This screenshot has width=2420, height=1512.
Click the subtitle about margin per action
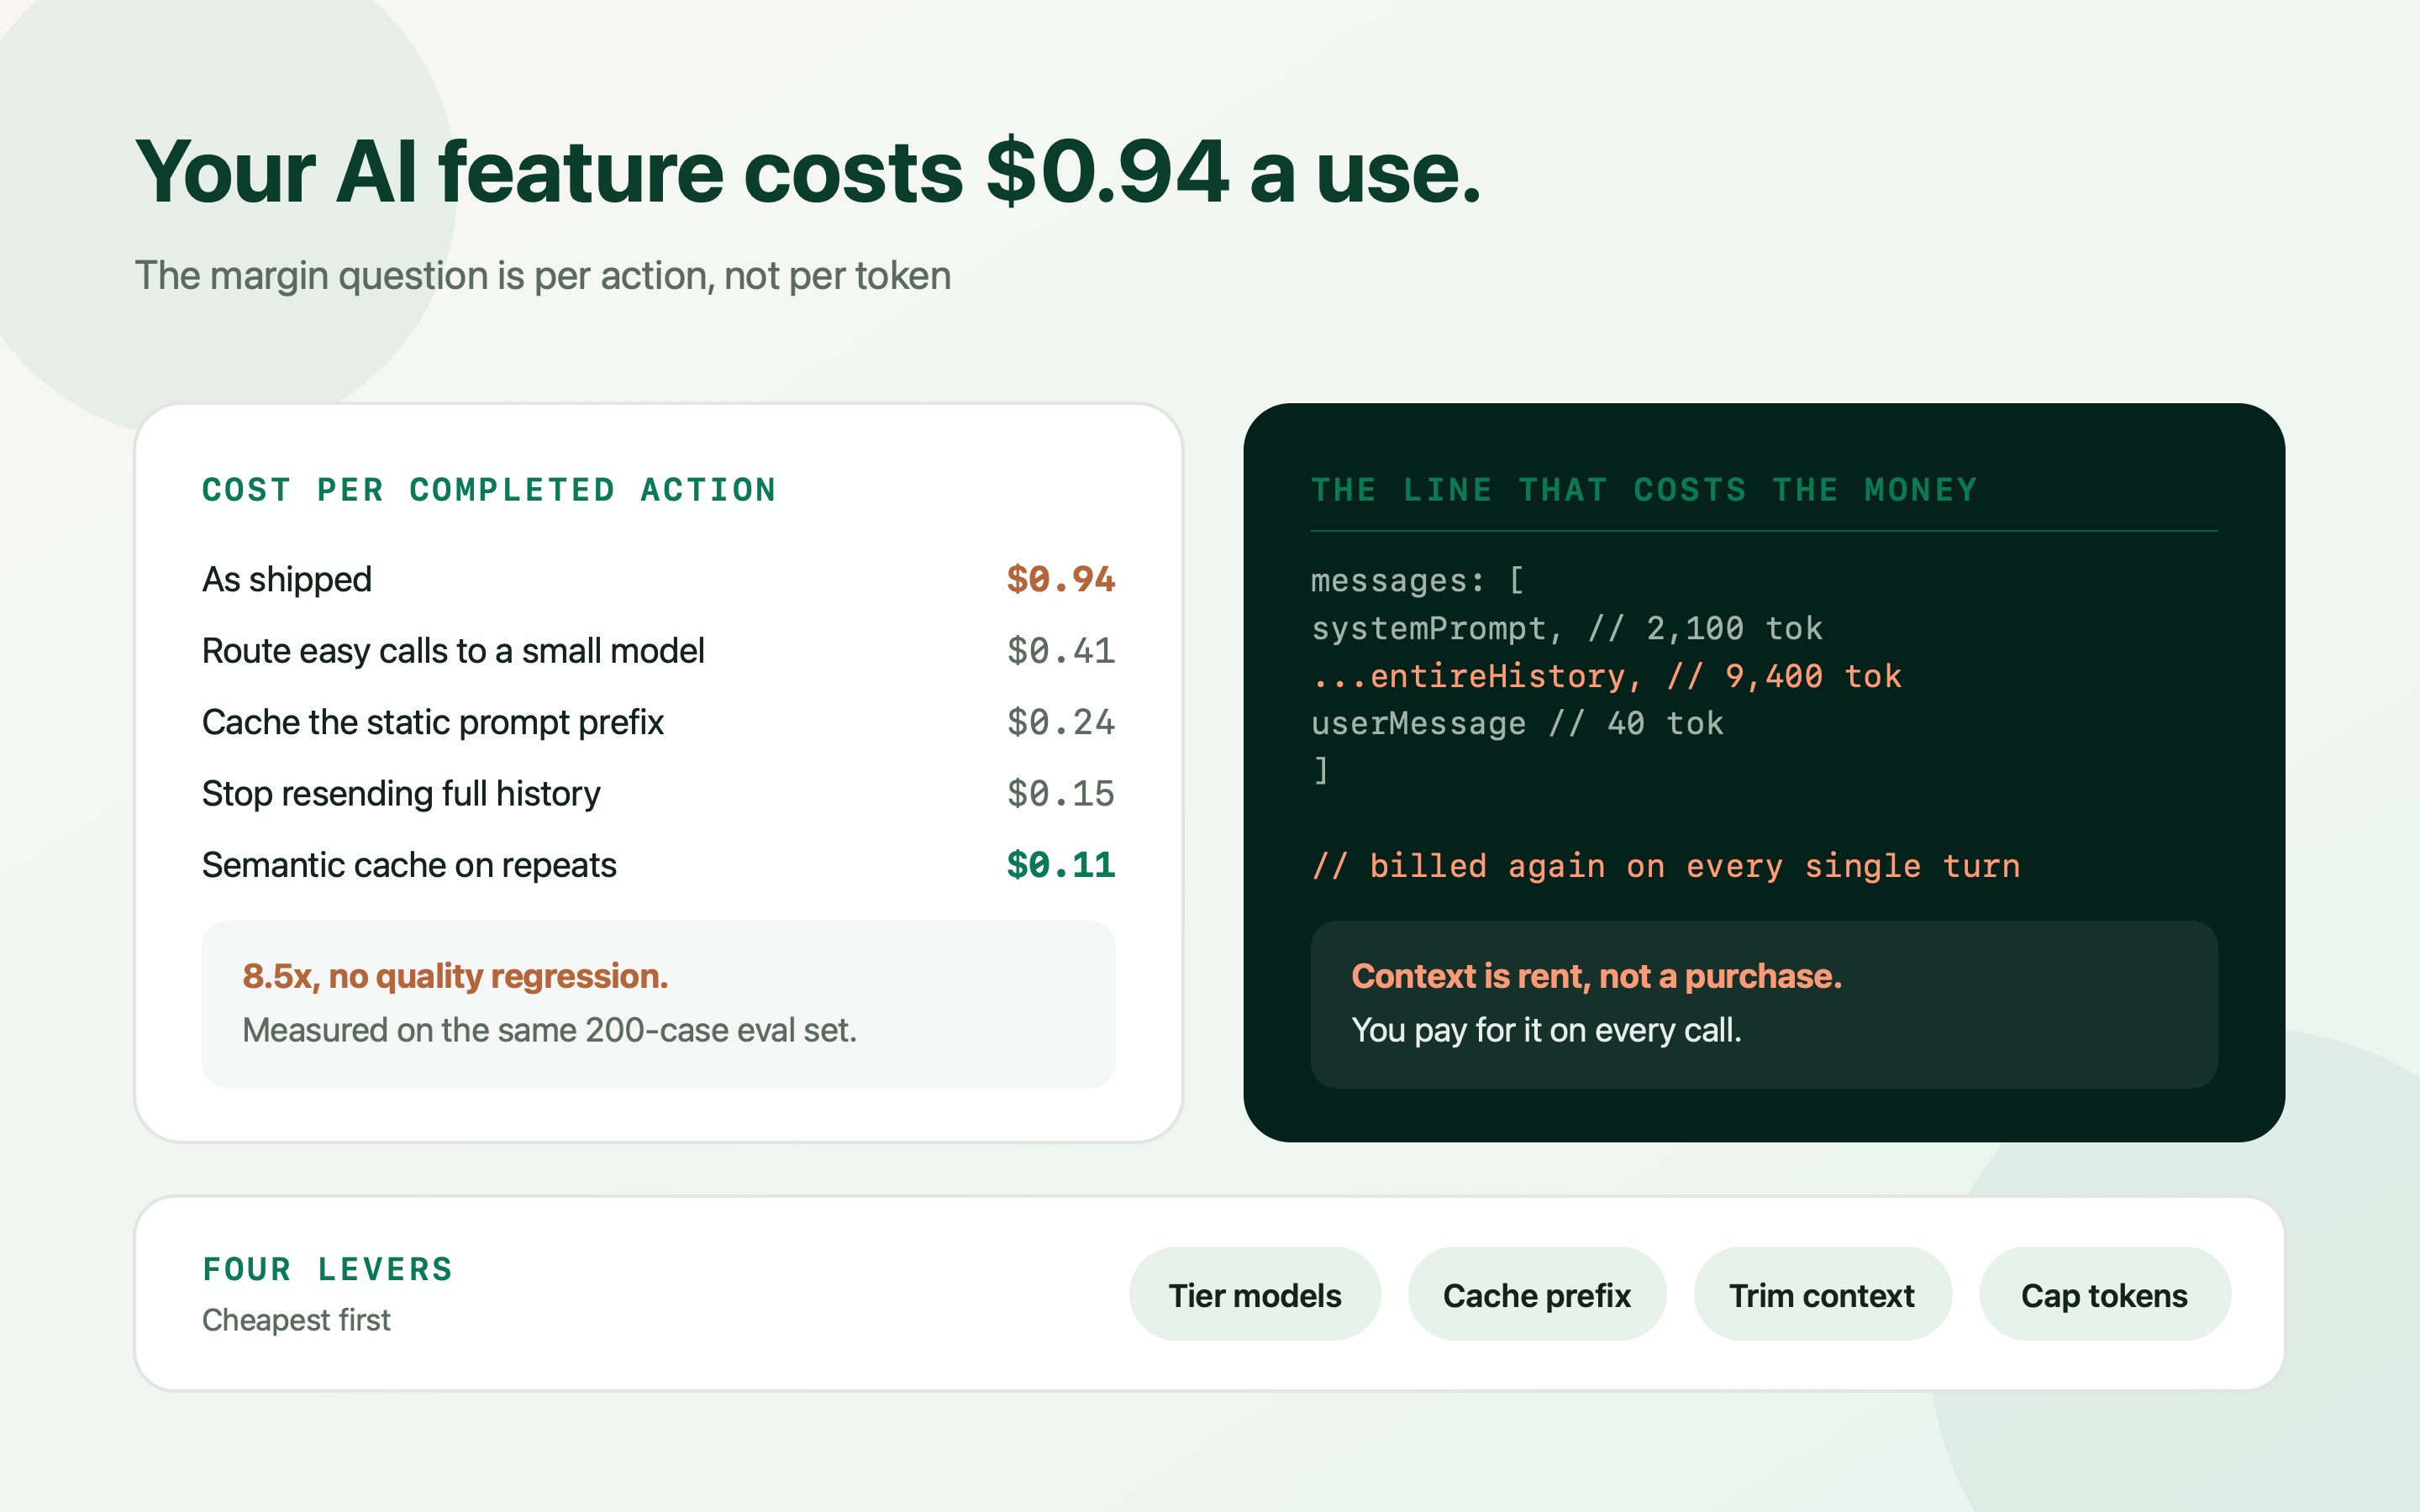click(x=543, y=276)
